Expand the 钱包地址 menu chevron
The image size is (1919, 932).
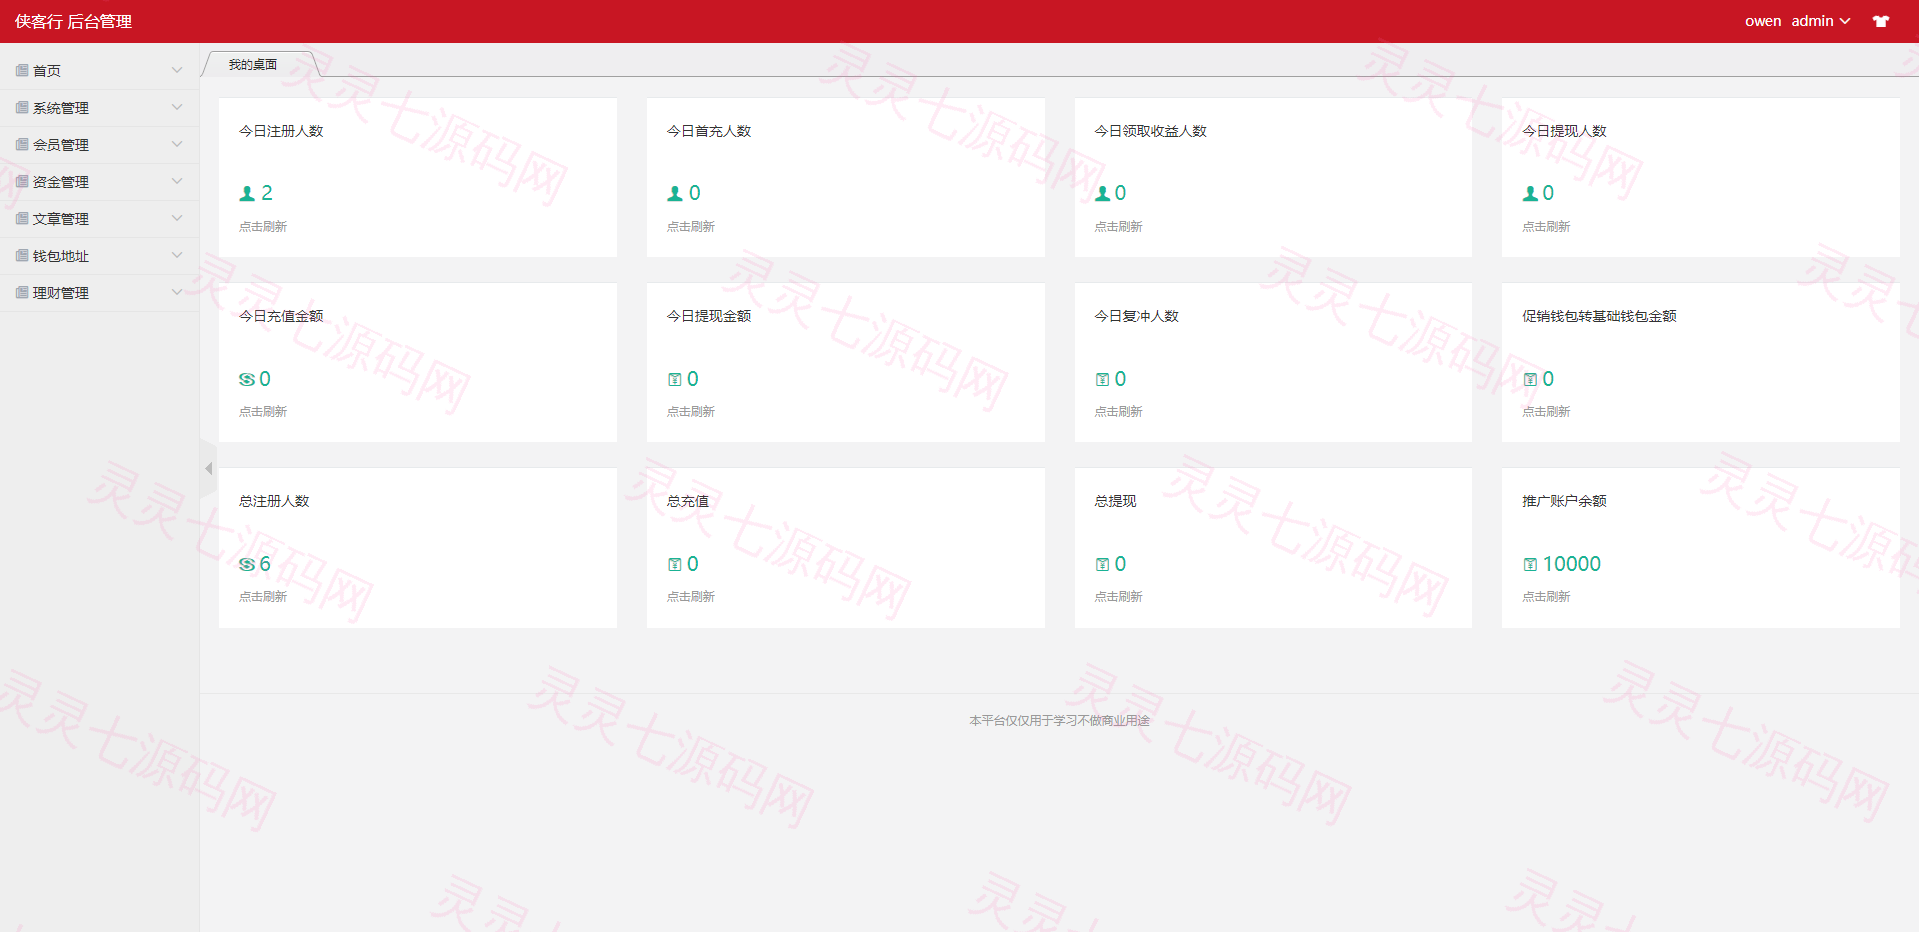(x=177, y=255)
